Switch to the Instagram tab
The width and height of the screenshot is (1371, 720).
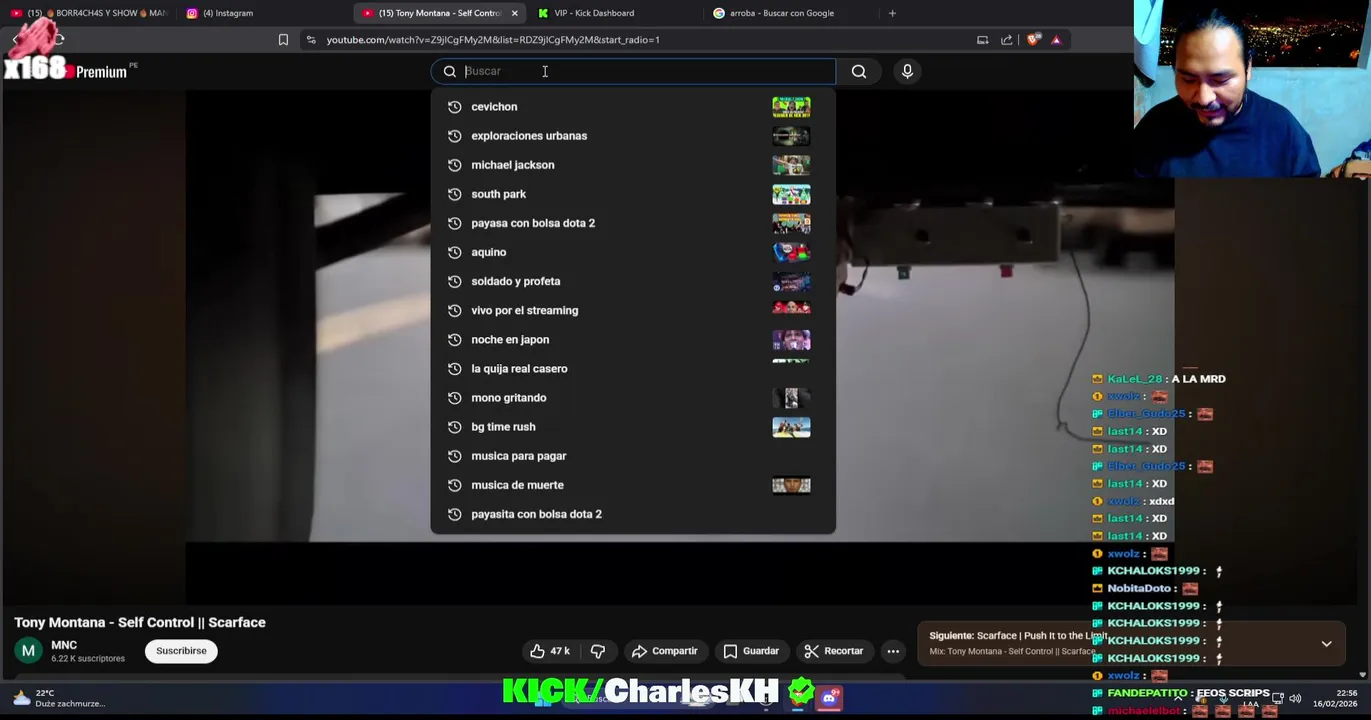228,13
